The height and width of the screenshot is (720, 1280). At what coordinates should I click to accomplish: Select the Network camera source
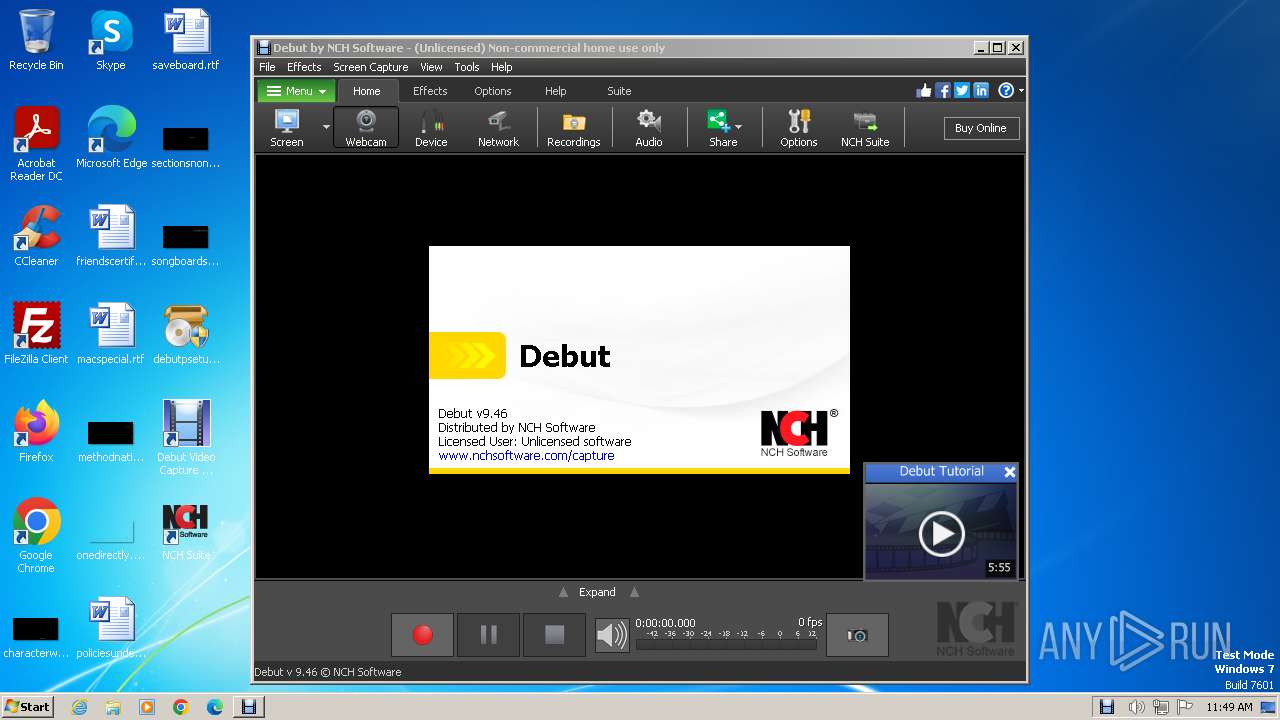(x=498, y=128)
